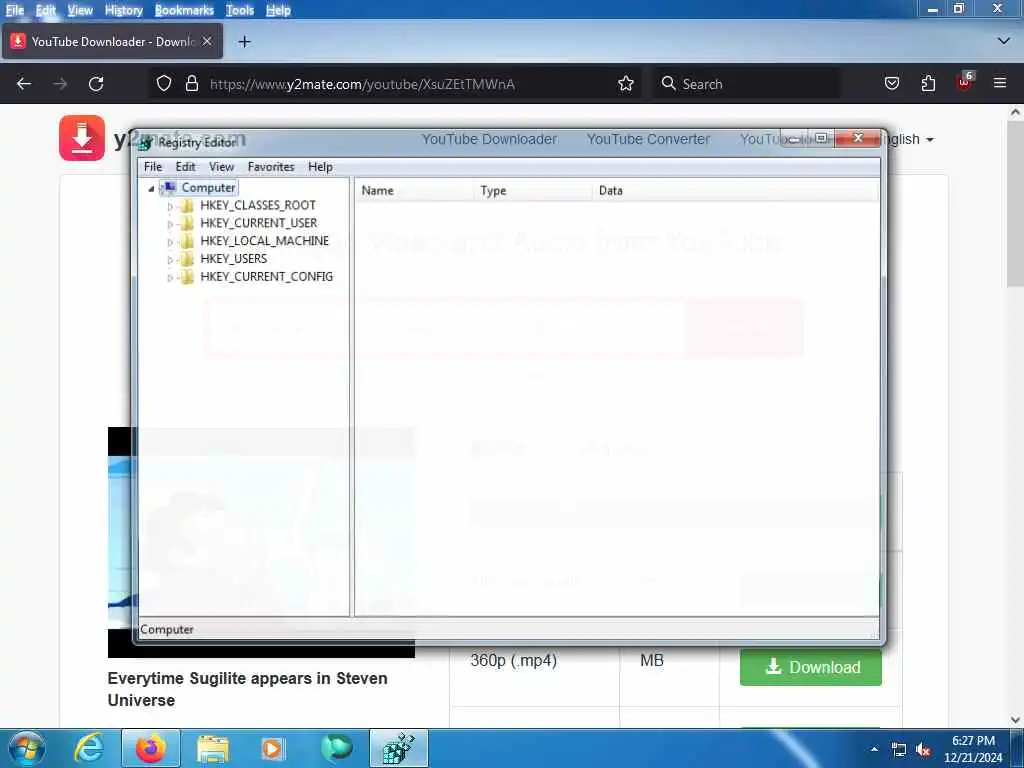1024x768 pixels.
Task: Expand the HKEY_CLASSES_ROOT key
Action: click(x=170, y=206)
